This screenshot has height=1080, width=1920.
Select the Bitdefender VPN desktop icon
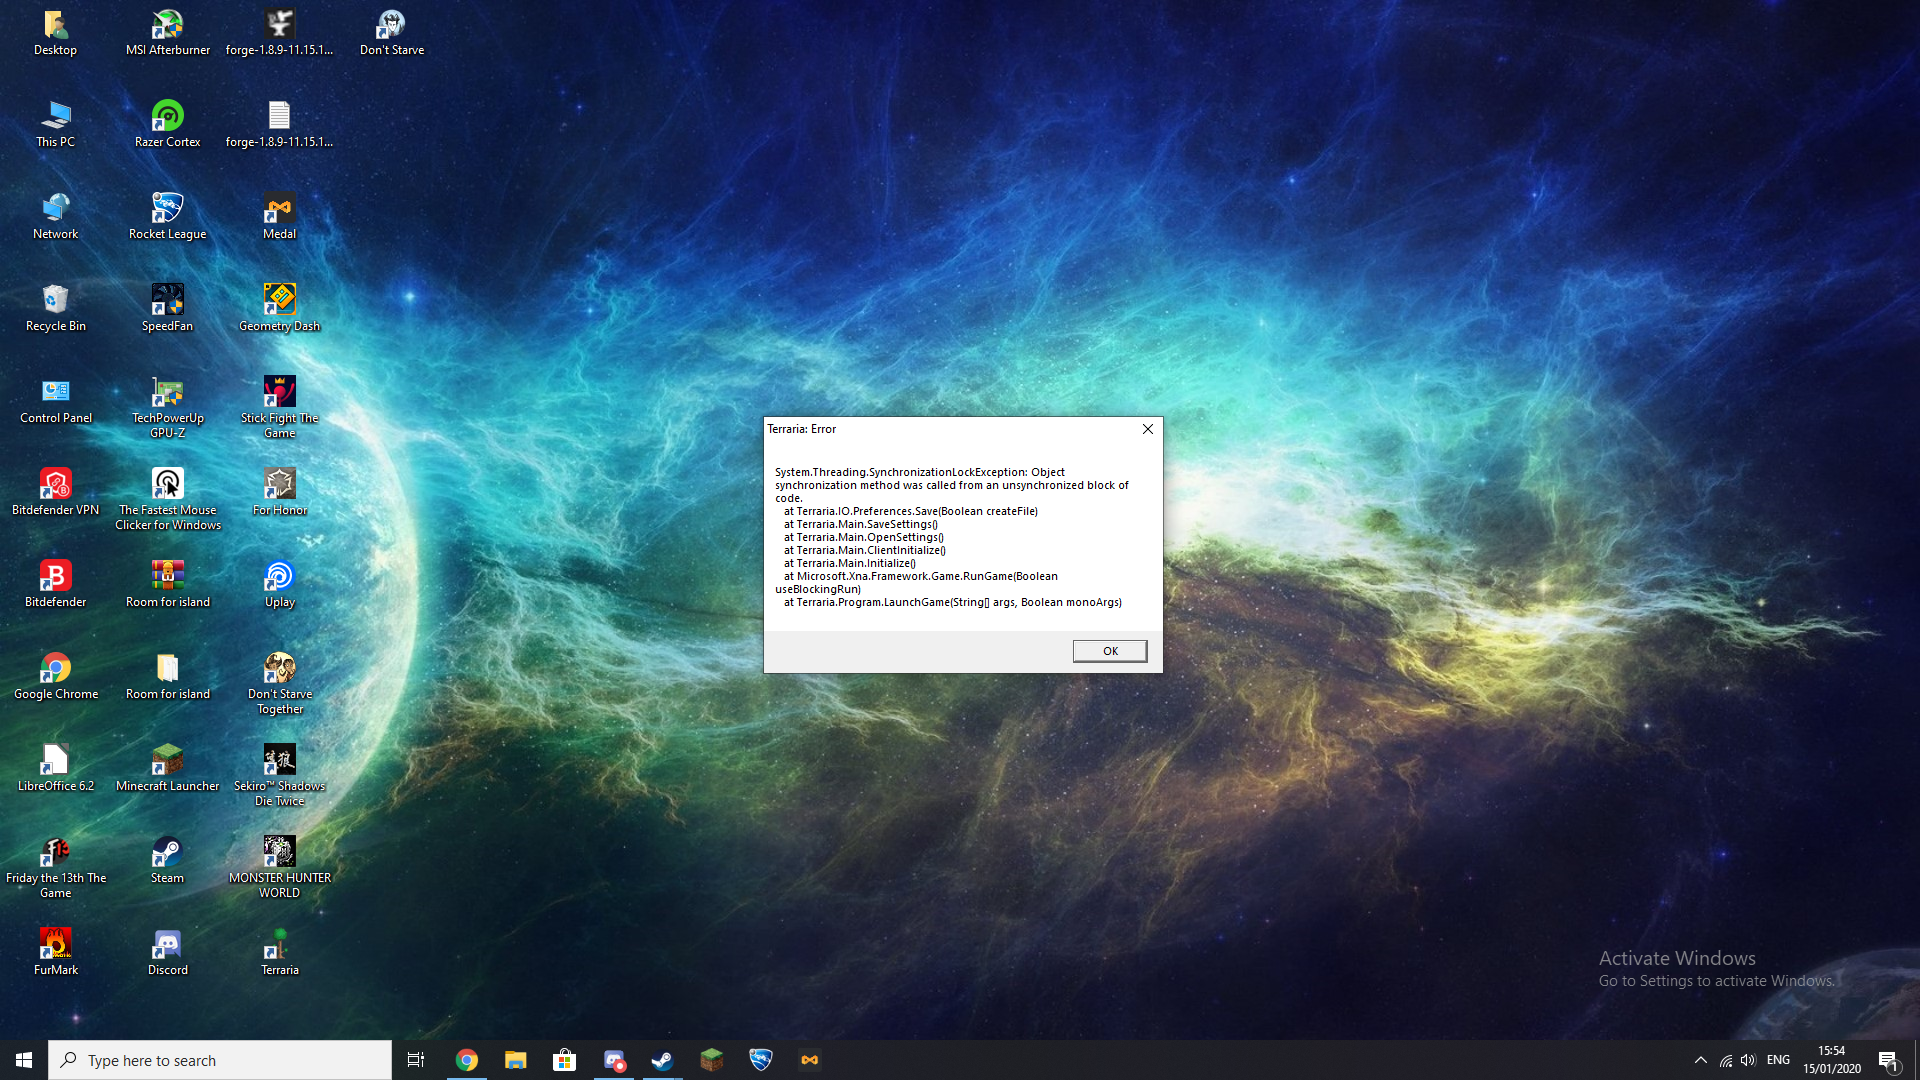point(56,493)
